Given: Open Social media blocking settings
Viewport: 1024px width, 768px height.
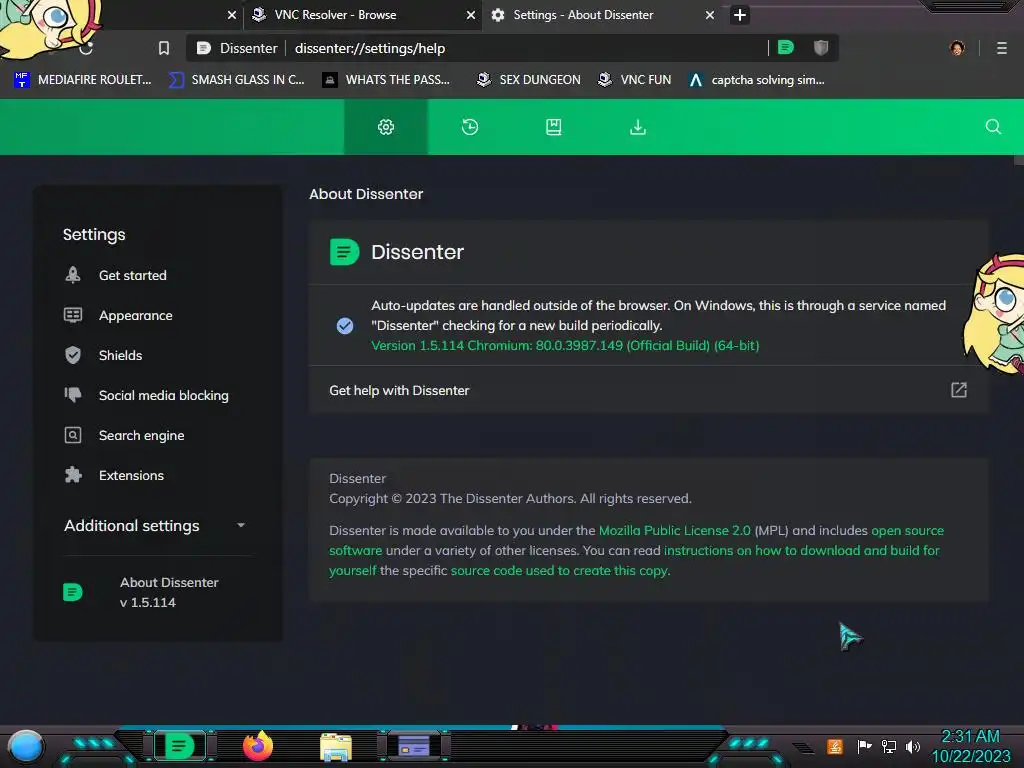Looking at the screenshot, I should (163, 395).
